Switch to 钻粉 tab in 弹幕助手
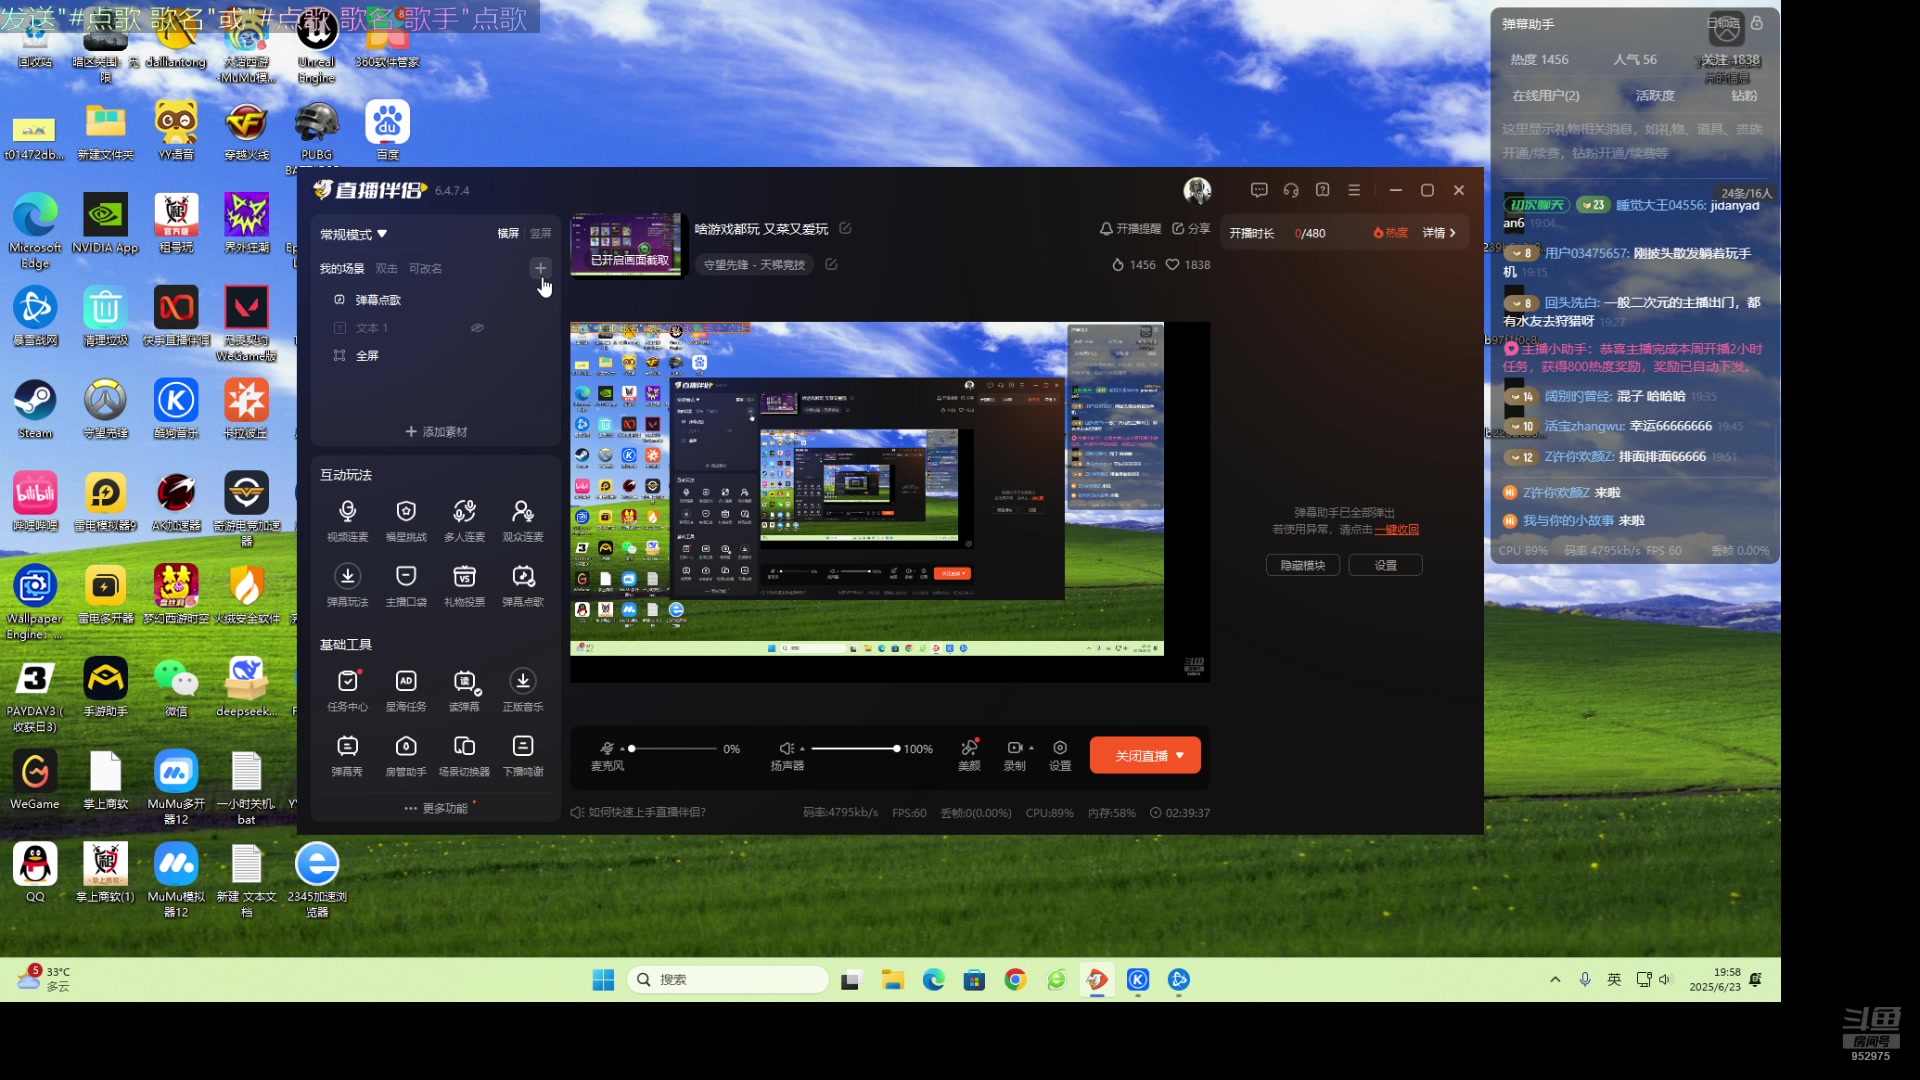Screen dimensions: 1920x1080 coord(1744,96)
